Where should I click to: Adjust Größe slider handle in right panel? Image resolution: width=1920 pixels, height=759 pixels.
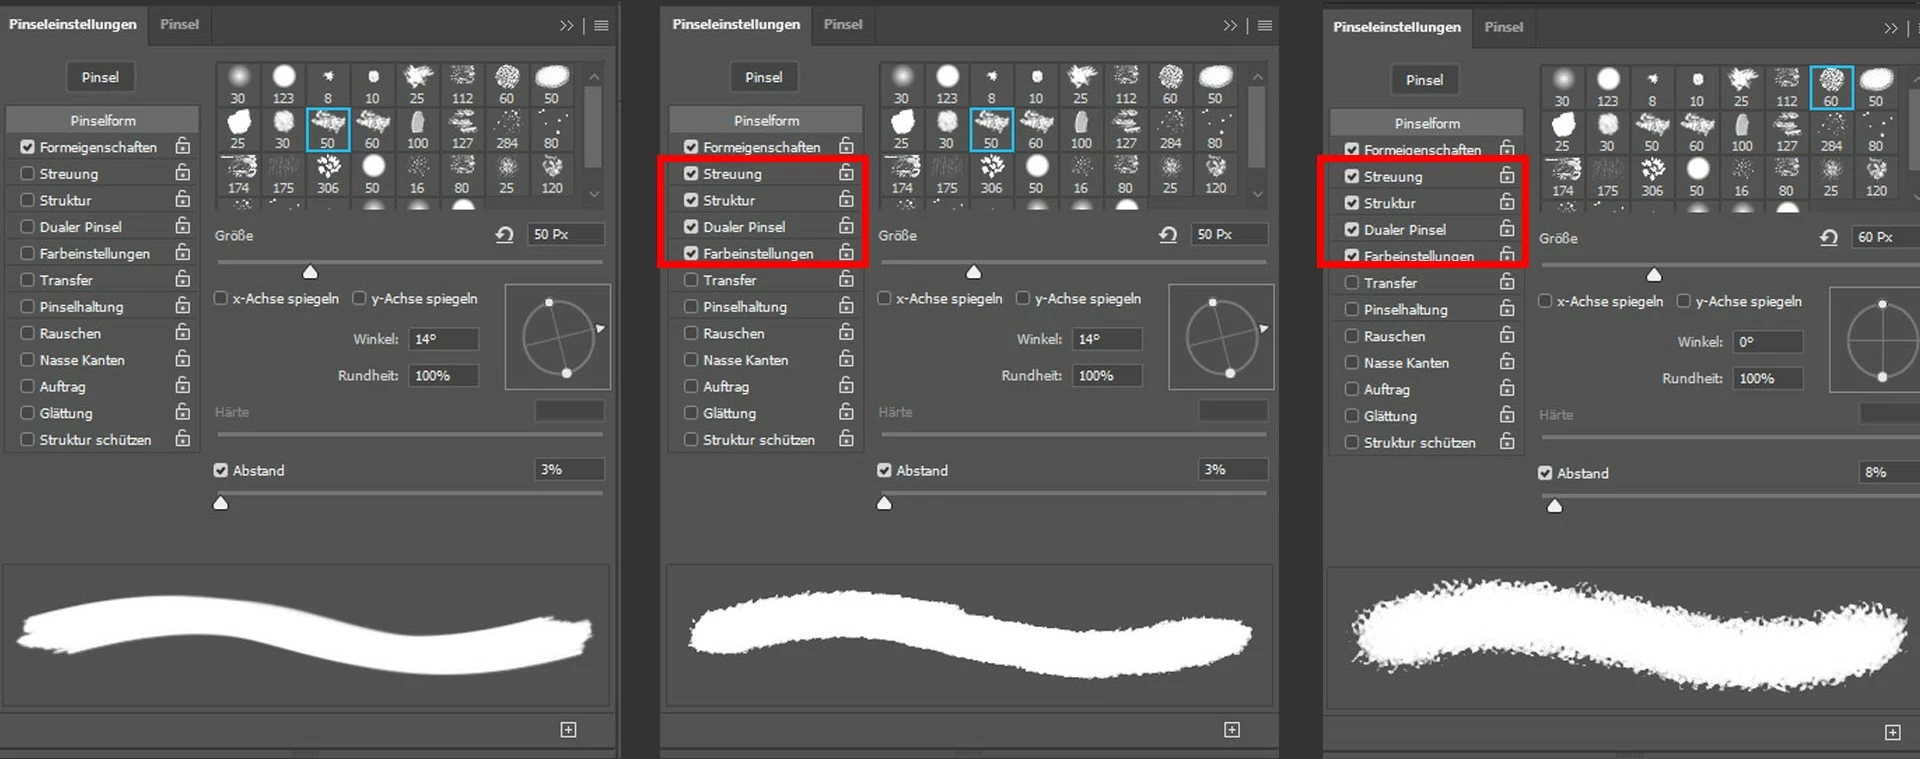click(1654, 275)
